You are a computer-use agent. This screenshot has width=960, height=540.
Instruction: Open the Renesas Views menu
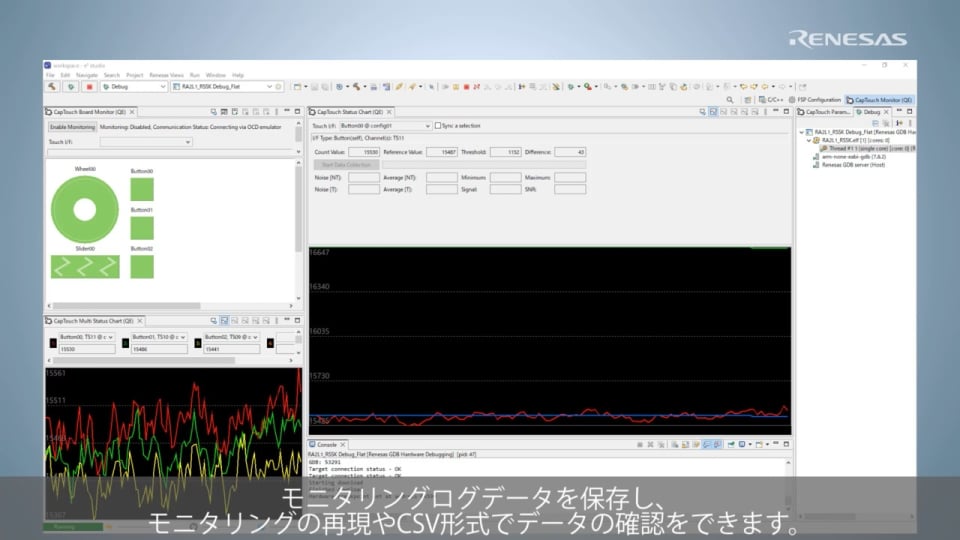[166, 75]
